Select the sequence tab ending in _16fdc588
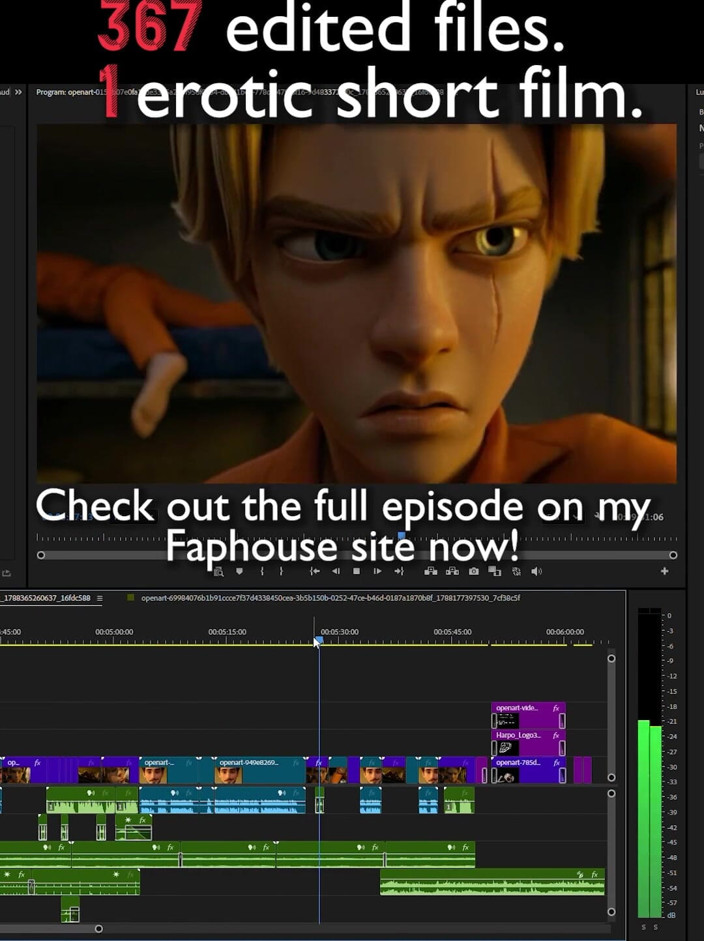The height and width of the screenshot is (941, 704). pyautogui.click(x=46, y=598)
